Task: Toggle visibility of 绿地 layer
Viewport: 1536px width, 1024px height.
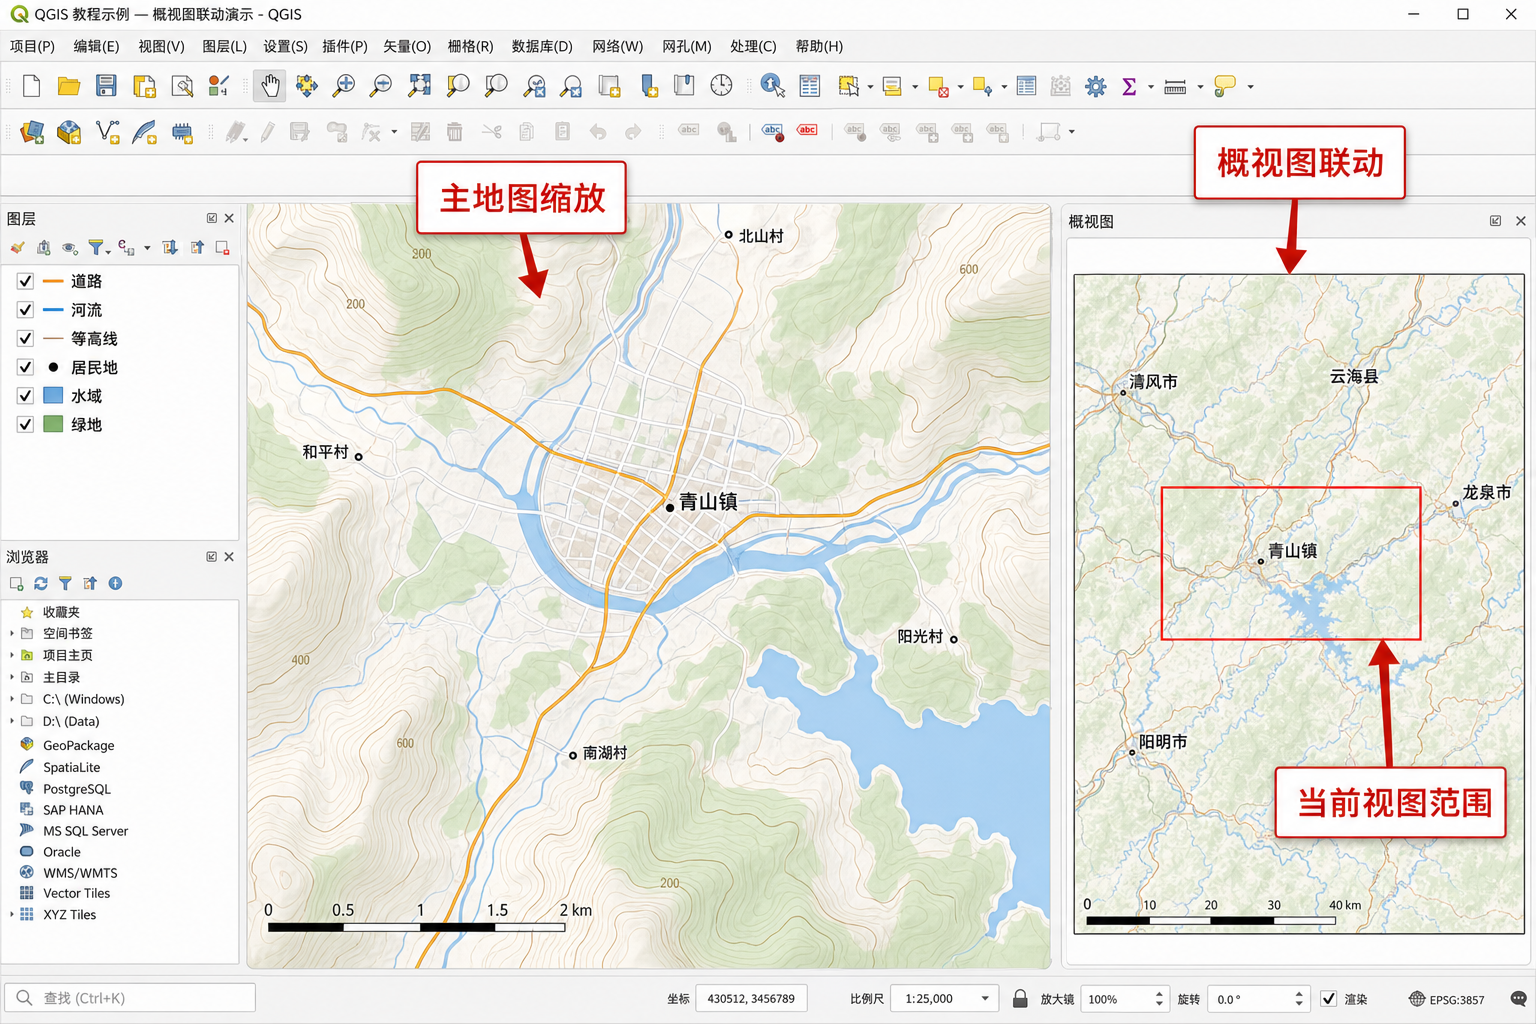Action: tap(25, 424)
